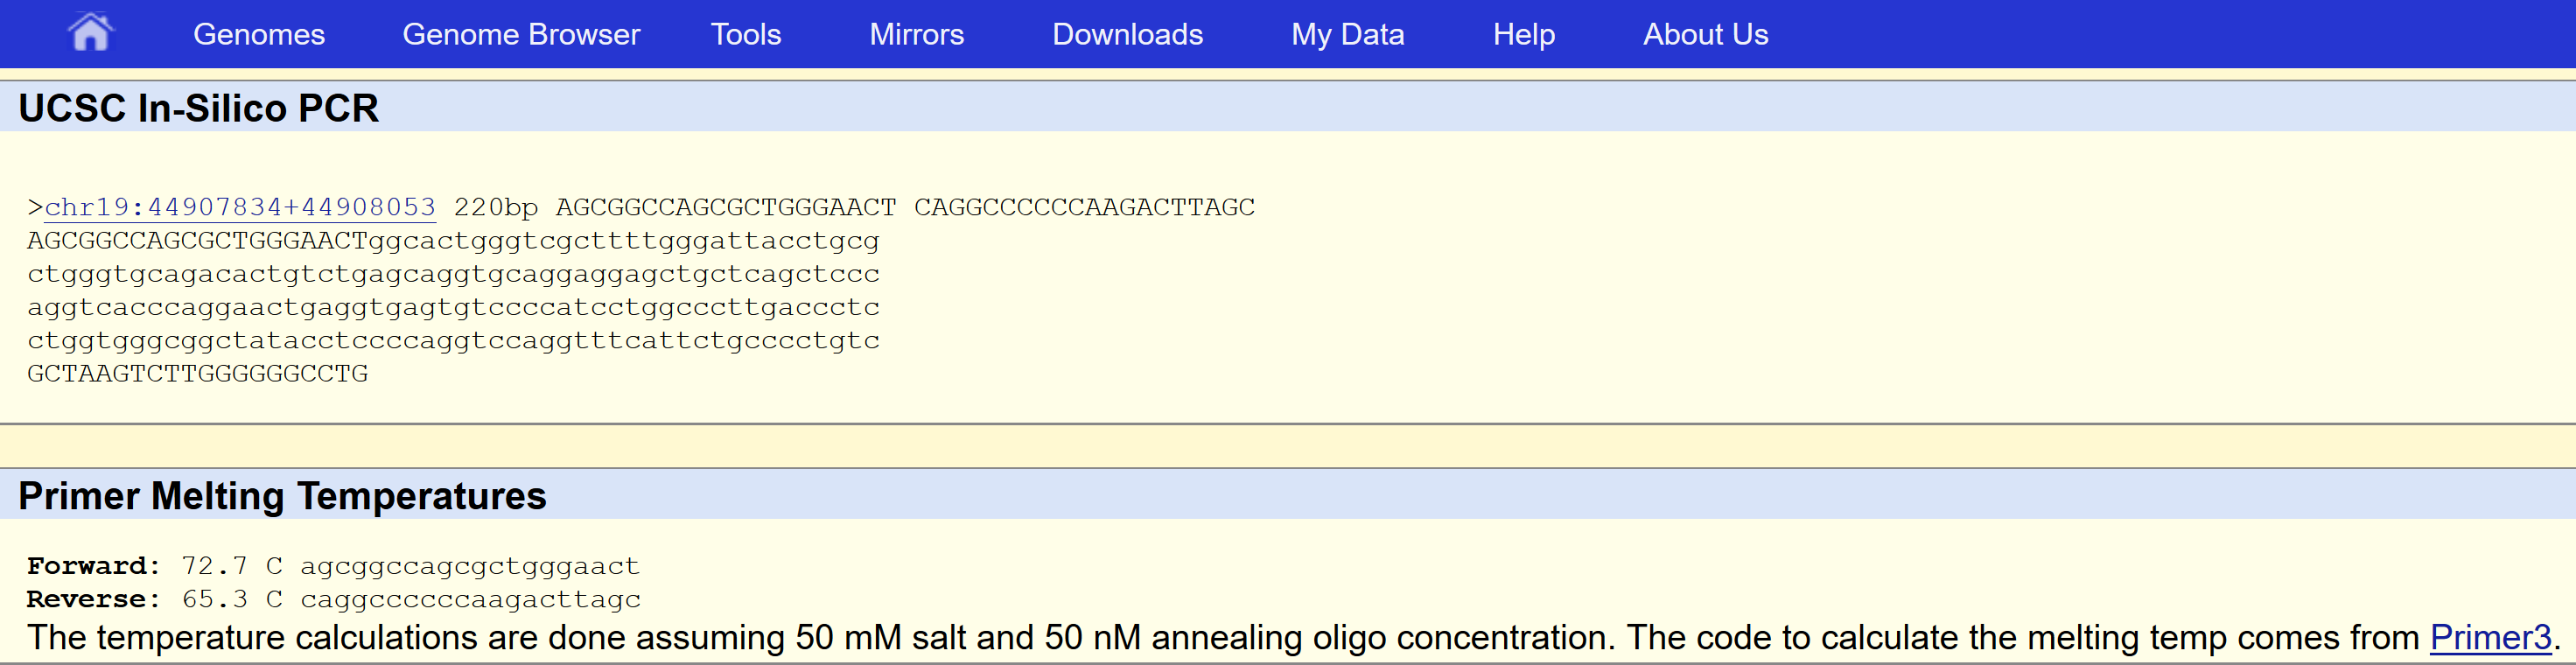Screen dimensions: 2576x665
Task: Click the final amplicon line GCTAAGTCTTGGGGGGCCTG
Action: pos(198,373)
